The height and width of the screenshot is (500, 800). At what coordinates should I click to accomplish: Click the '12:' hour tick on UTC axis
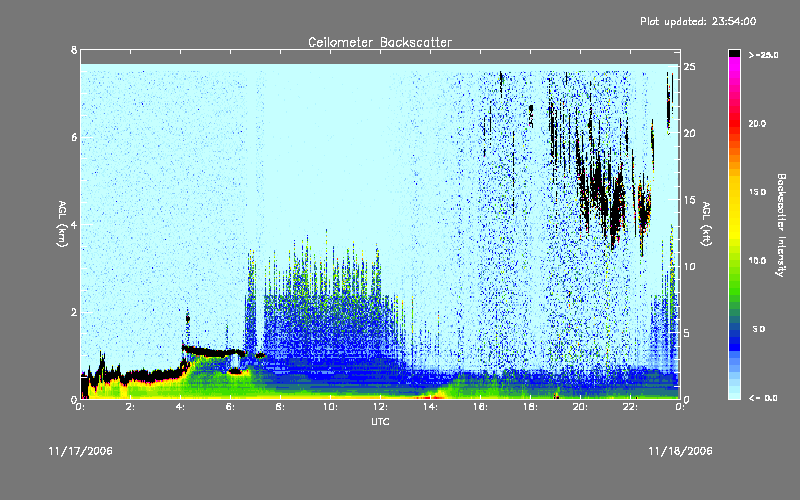click(x=380, y=407)
